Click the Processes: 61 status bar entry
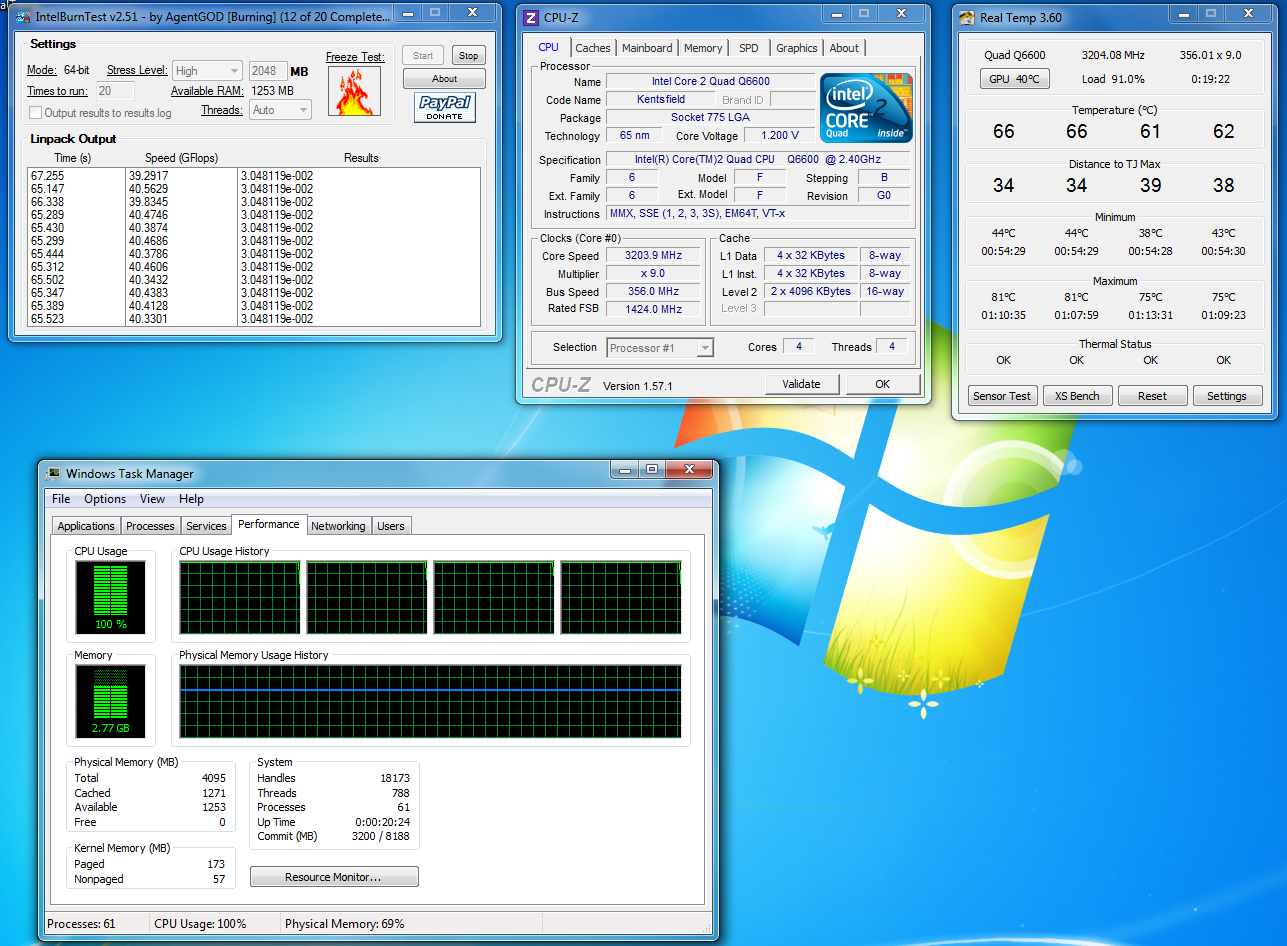The height and width of the screenshot is (946, 1287). click(x=82, y=924)
